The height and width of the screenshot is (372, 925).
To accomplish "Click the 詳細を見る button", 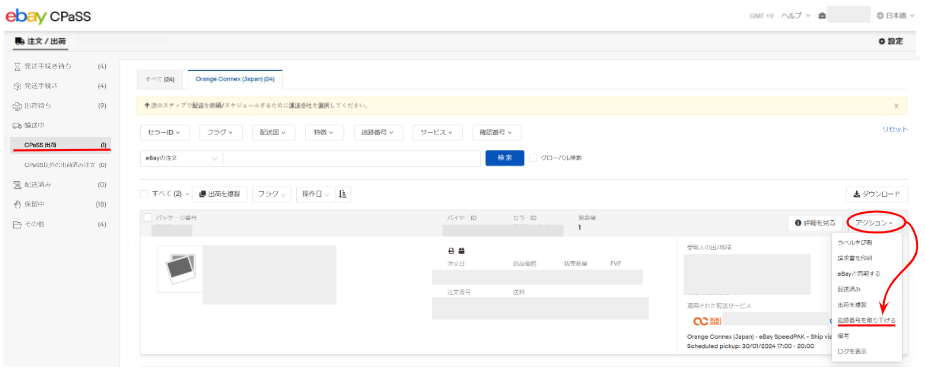I will 815,223.
